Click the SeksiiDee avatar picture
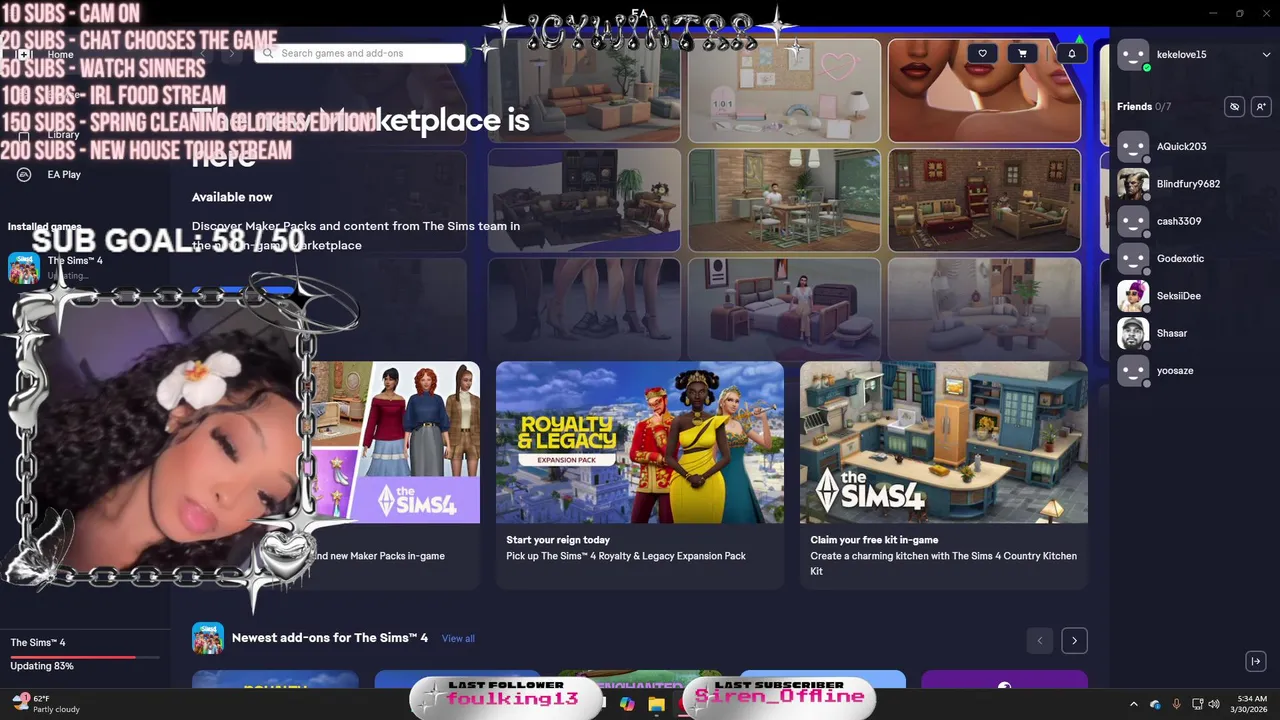 (x=1133, y=296)
